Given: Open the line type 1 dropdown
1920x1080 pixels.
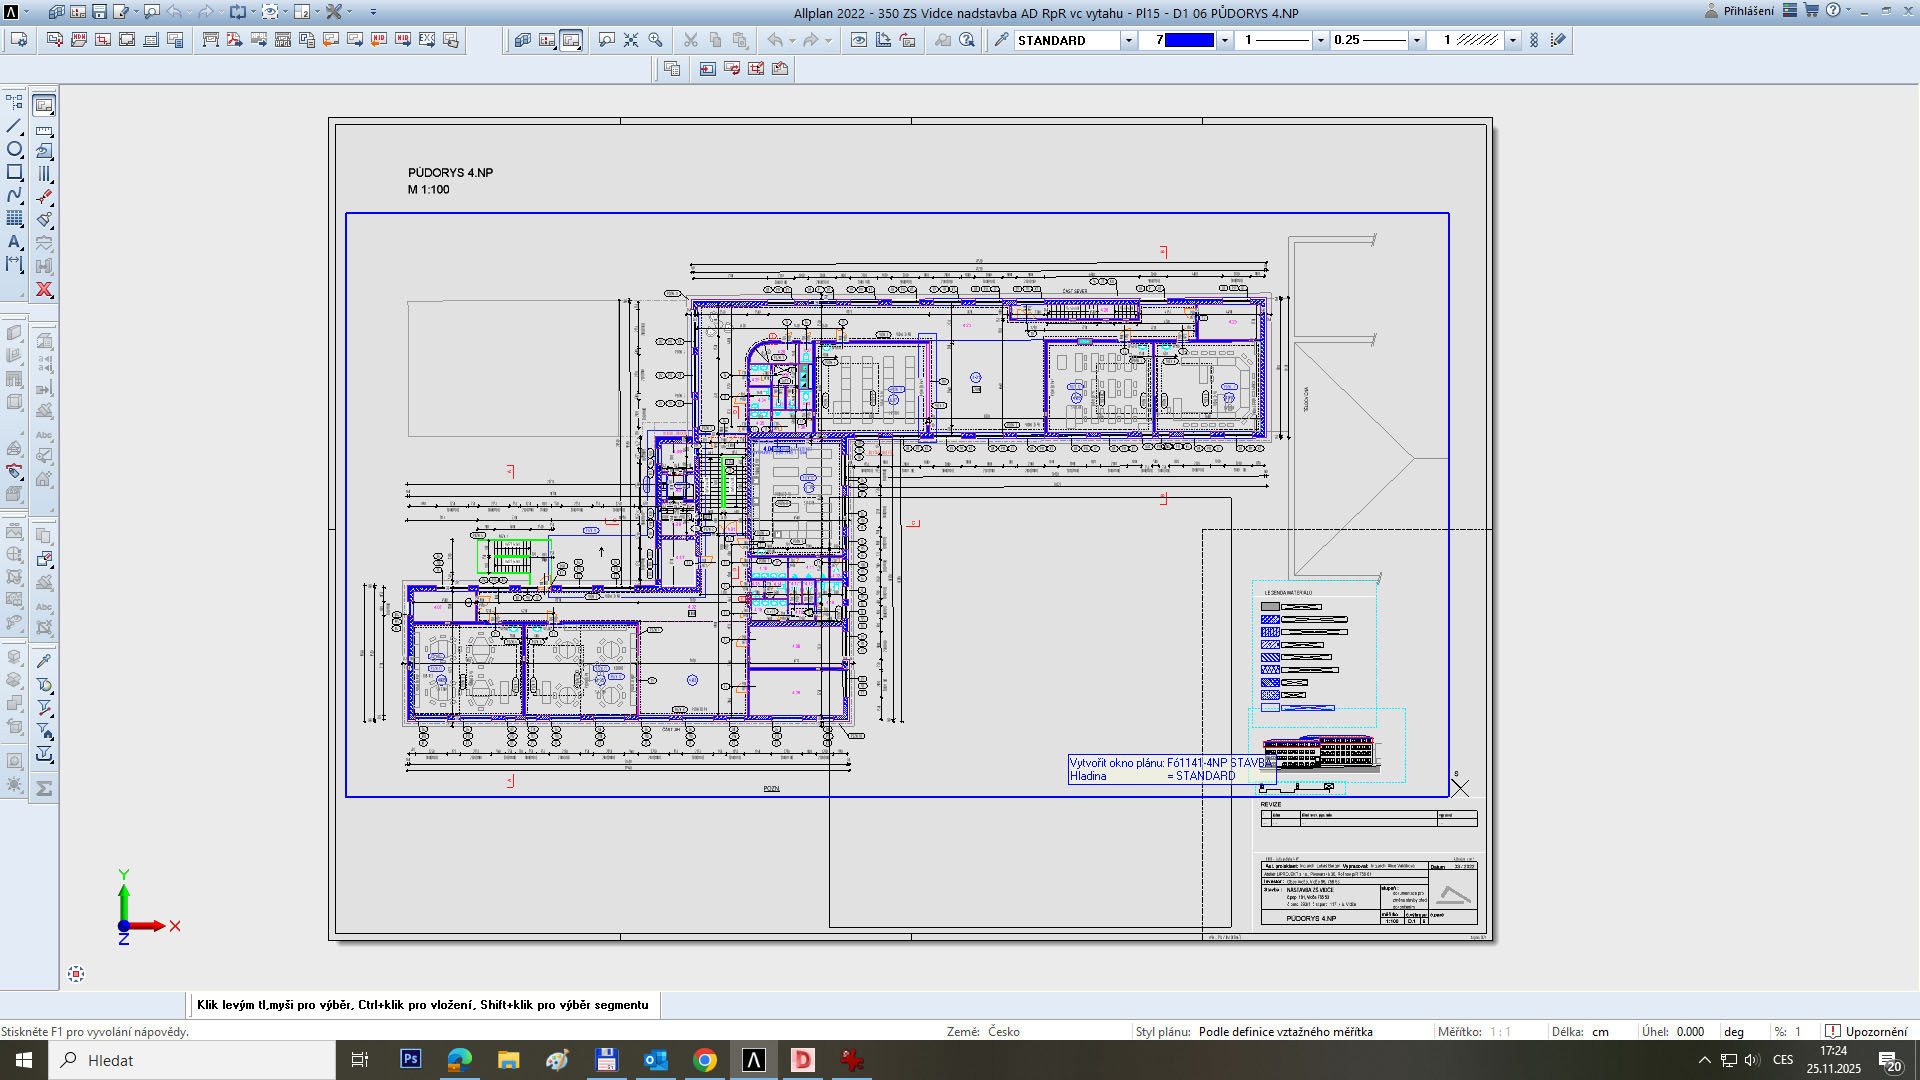Looking at the screenshot, I should point(1320,40).
